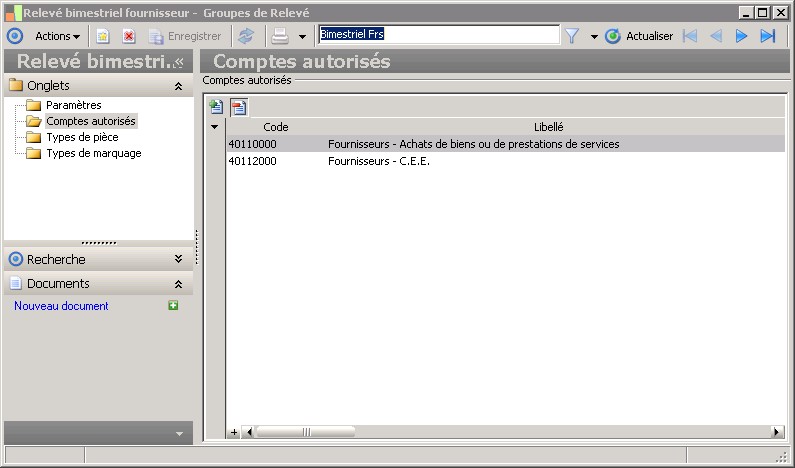
Task: Click the blue circular application icon in toolbar
Action: (x=15, y=36)
